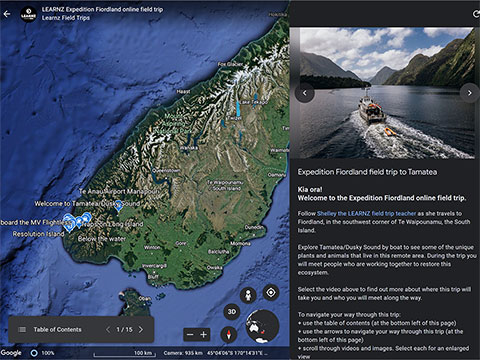Show previous image in the photo carousel
The image size is (480, 360).
click(304, 93)
